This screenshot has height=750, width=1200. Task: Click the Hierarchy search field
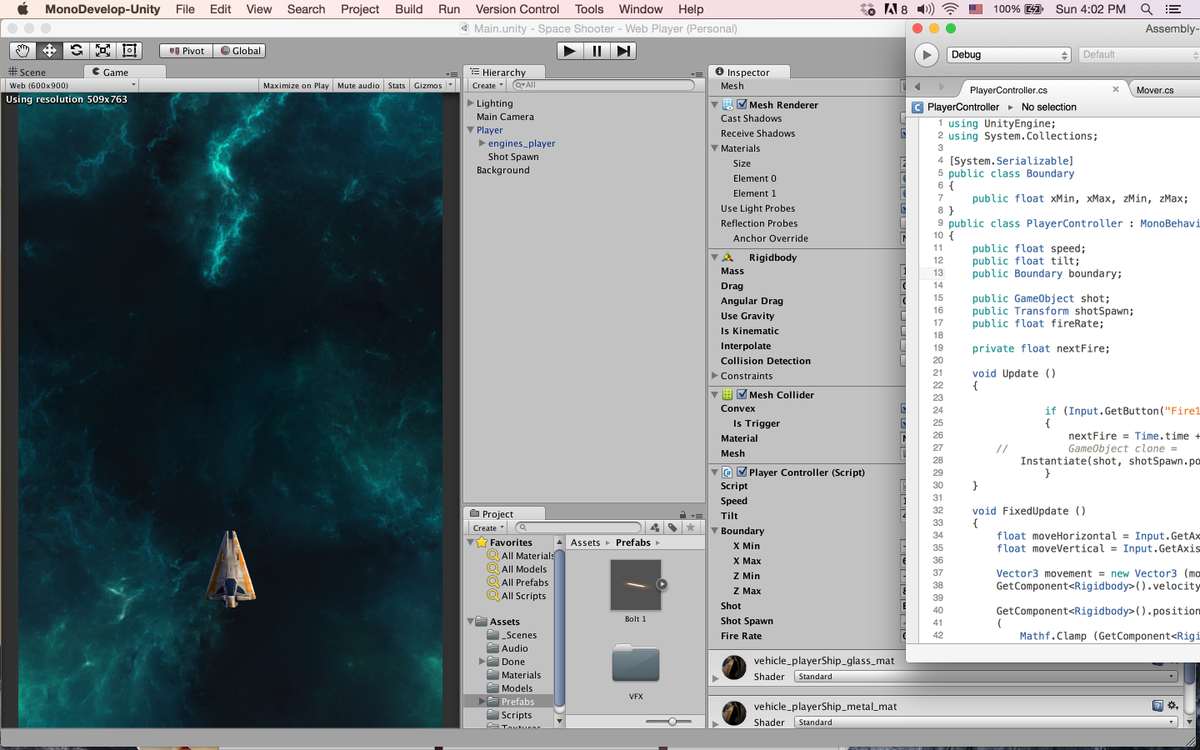[602, 85]
